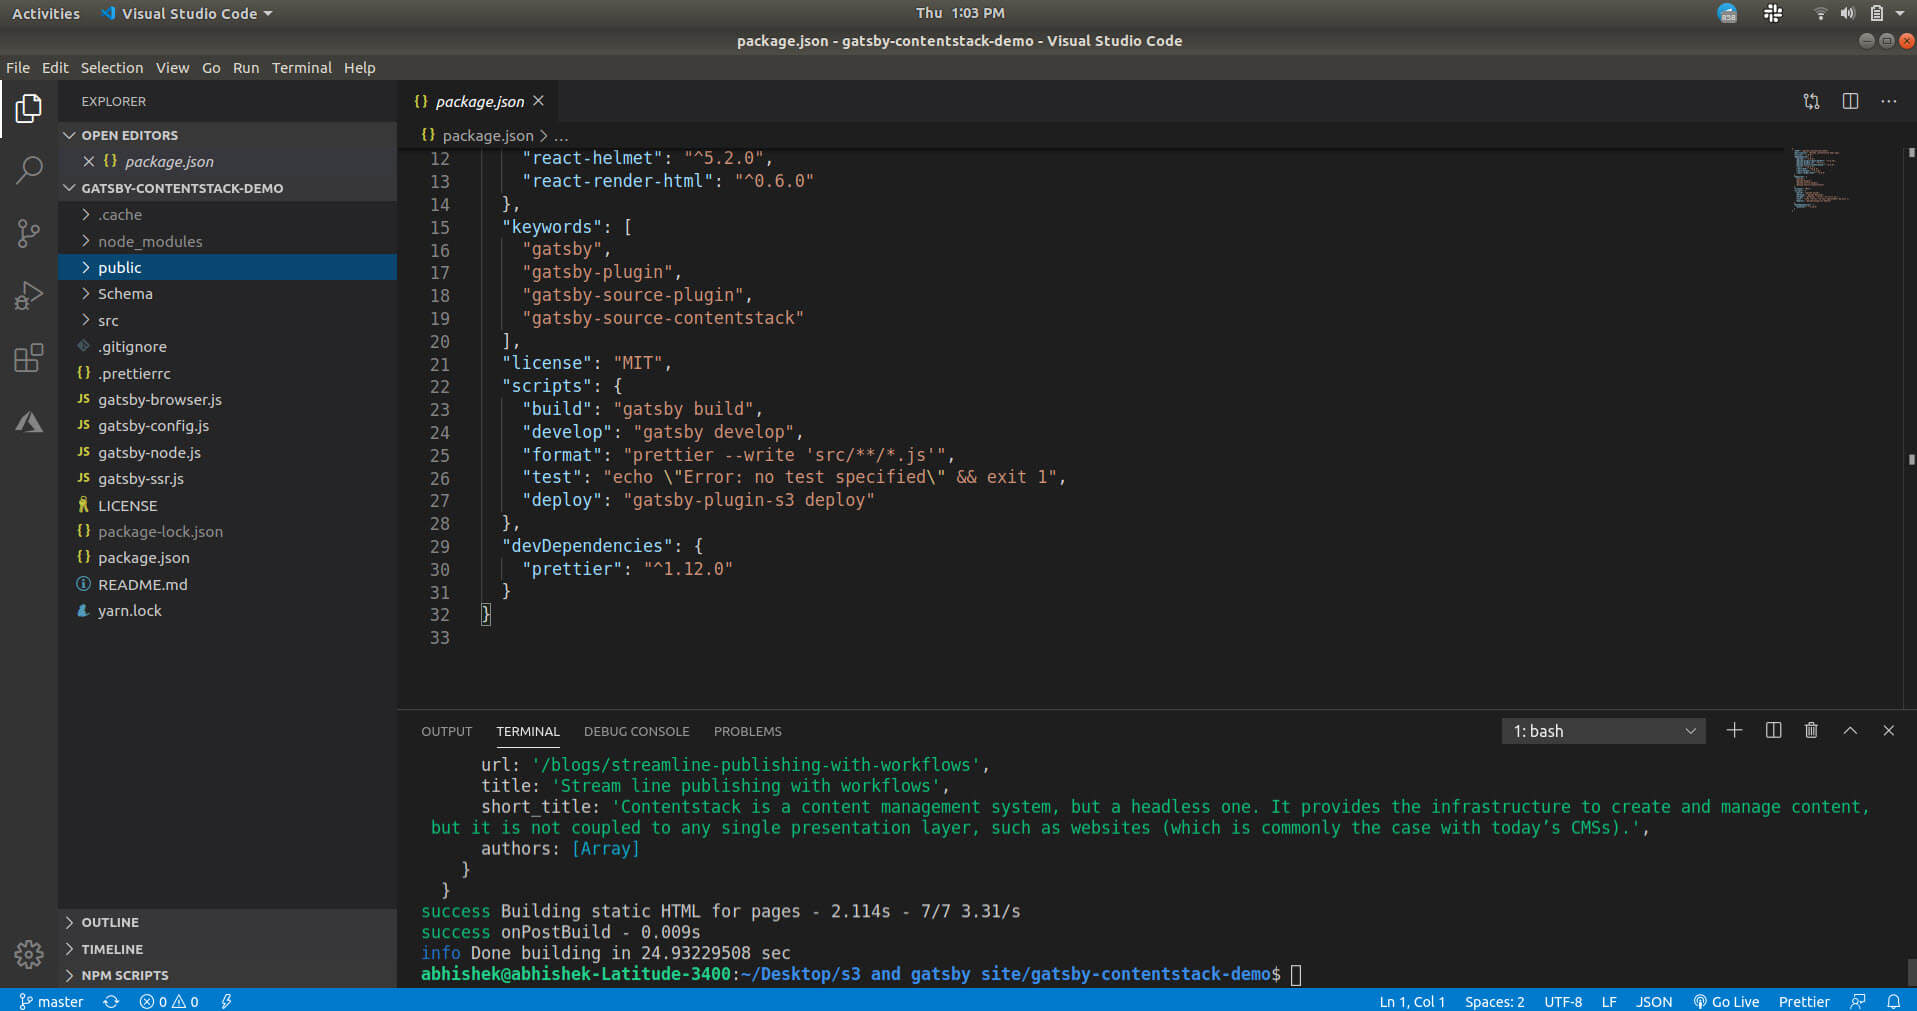Viewport: 1917px width, 1011px height.
Task: Expand the NPM Scripts section
Action: click(x=227, y=975)
